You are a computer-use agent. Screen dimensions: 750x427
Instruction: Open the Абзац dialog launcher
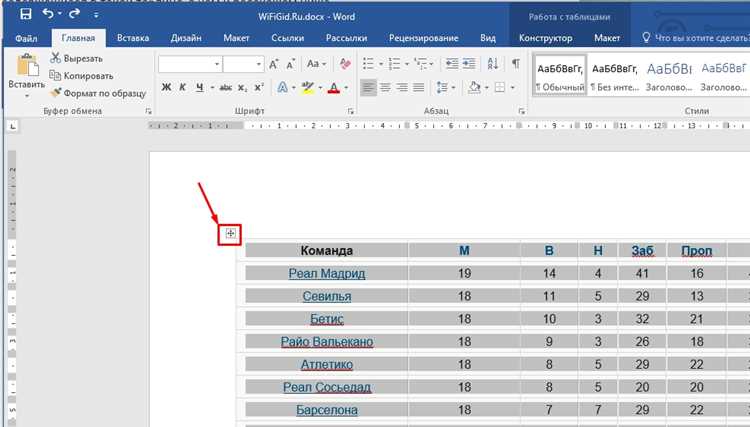[x=521, y=111]
